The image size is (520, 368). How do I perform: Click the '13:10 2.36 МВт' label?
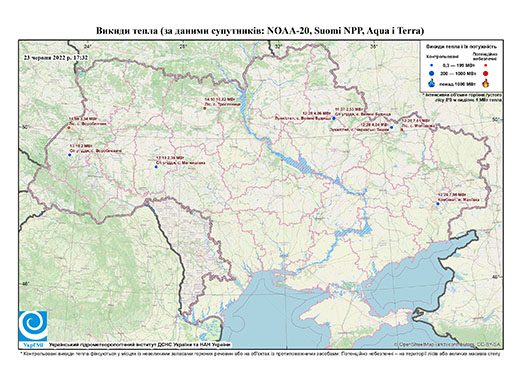170,158
